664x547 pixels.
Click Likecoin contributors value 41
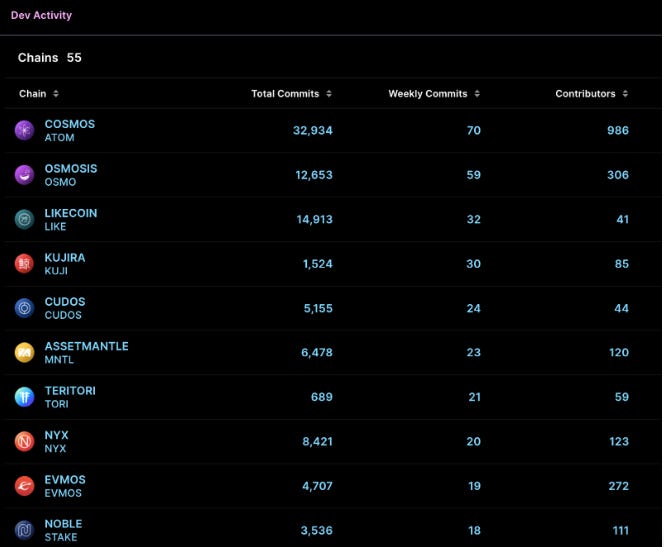click(622, 219)
